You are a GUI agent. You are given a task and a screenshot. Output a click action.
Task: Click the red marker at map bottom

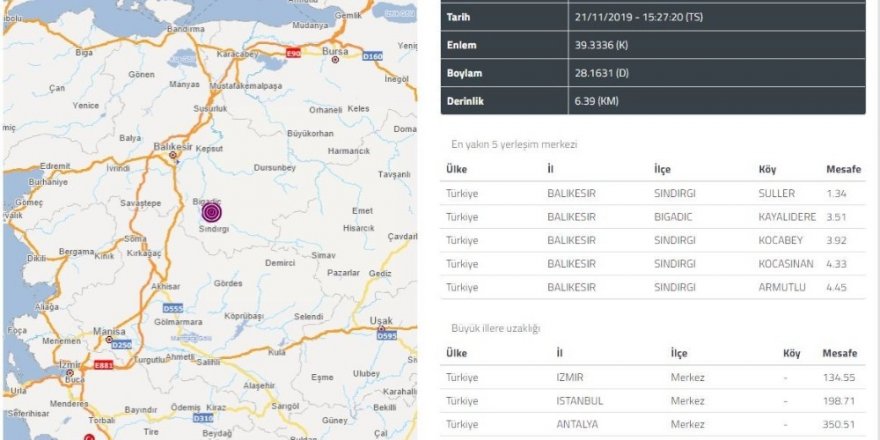88,437
